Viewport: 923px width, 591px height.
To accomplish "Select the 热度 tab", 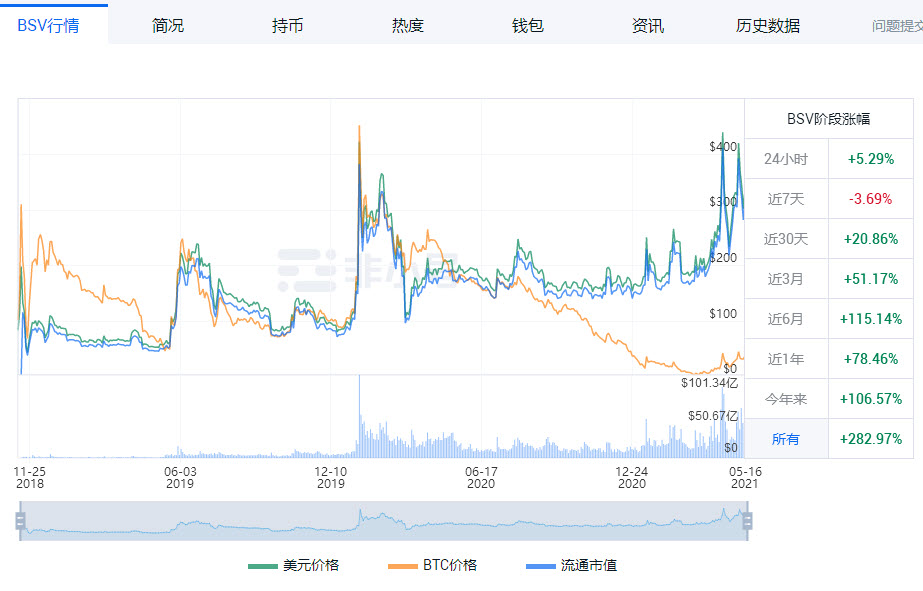I will click(x=408, y=26).
